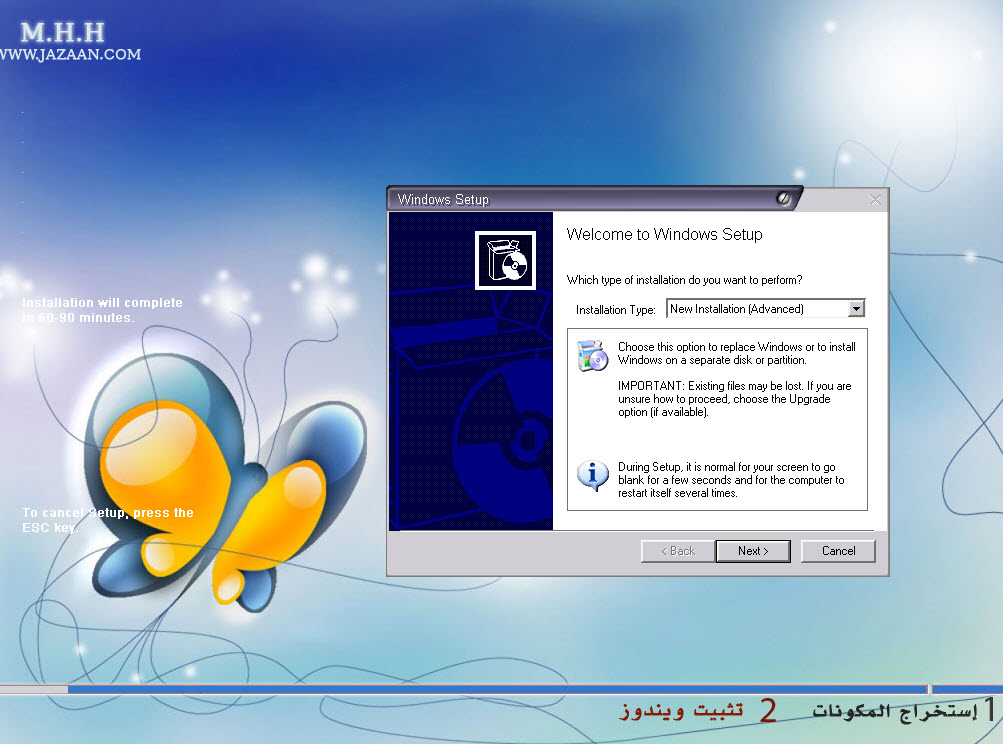This screenshot has width=1003, height=744.
Task: Click the Windows install disc icon beside option text
Action: [592, 355]
